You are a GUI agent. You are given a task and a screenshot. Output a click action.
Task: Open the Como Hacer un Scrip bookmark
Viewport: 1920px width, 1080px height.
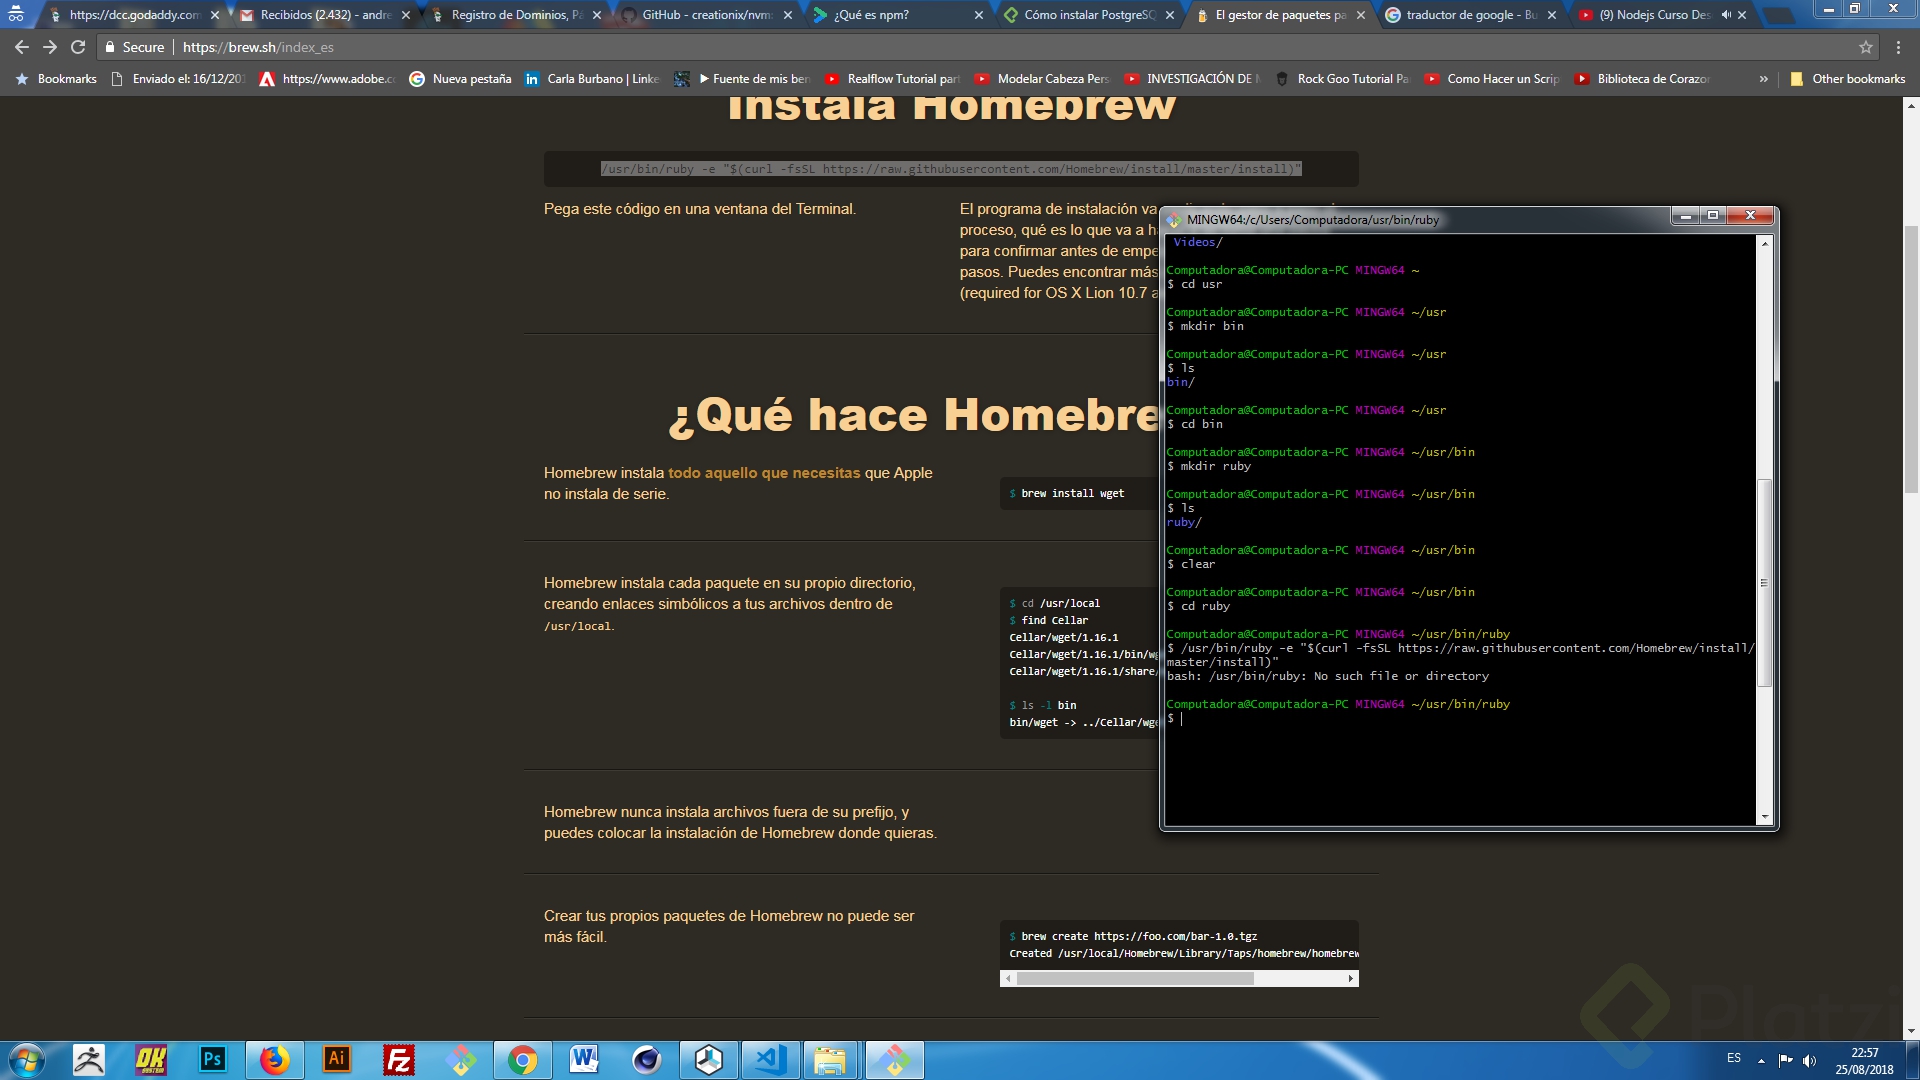click(1492, 79)
